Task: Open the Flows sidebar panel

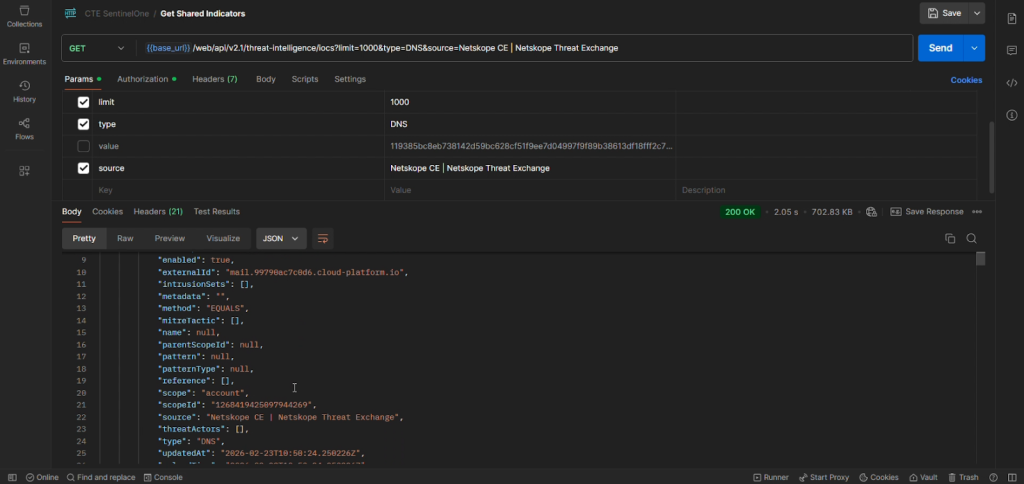Action: (24, 129)
